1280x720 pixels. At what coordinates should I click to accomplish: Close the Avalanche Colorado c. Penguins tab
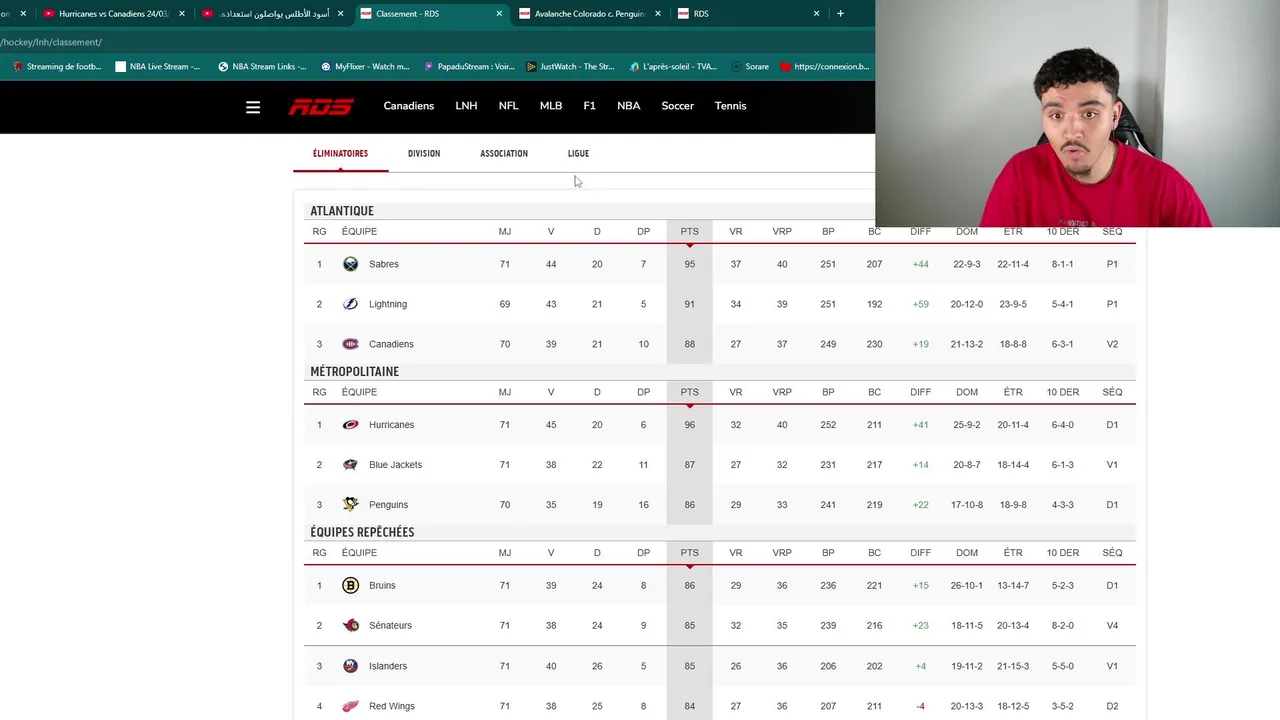pos(657,14)
